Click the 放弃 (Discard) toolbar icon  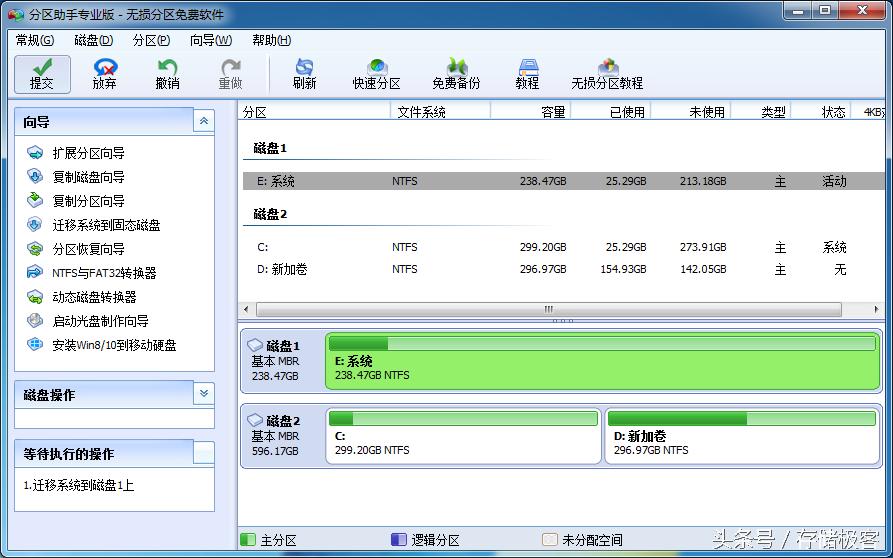tap(105, 74)
